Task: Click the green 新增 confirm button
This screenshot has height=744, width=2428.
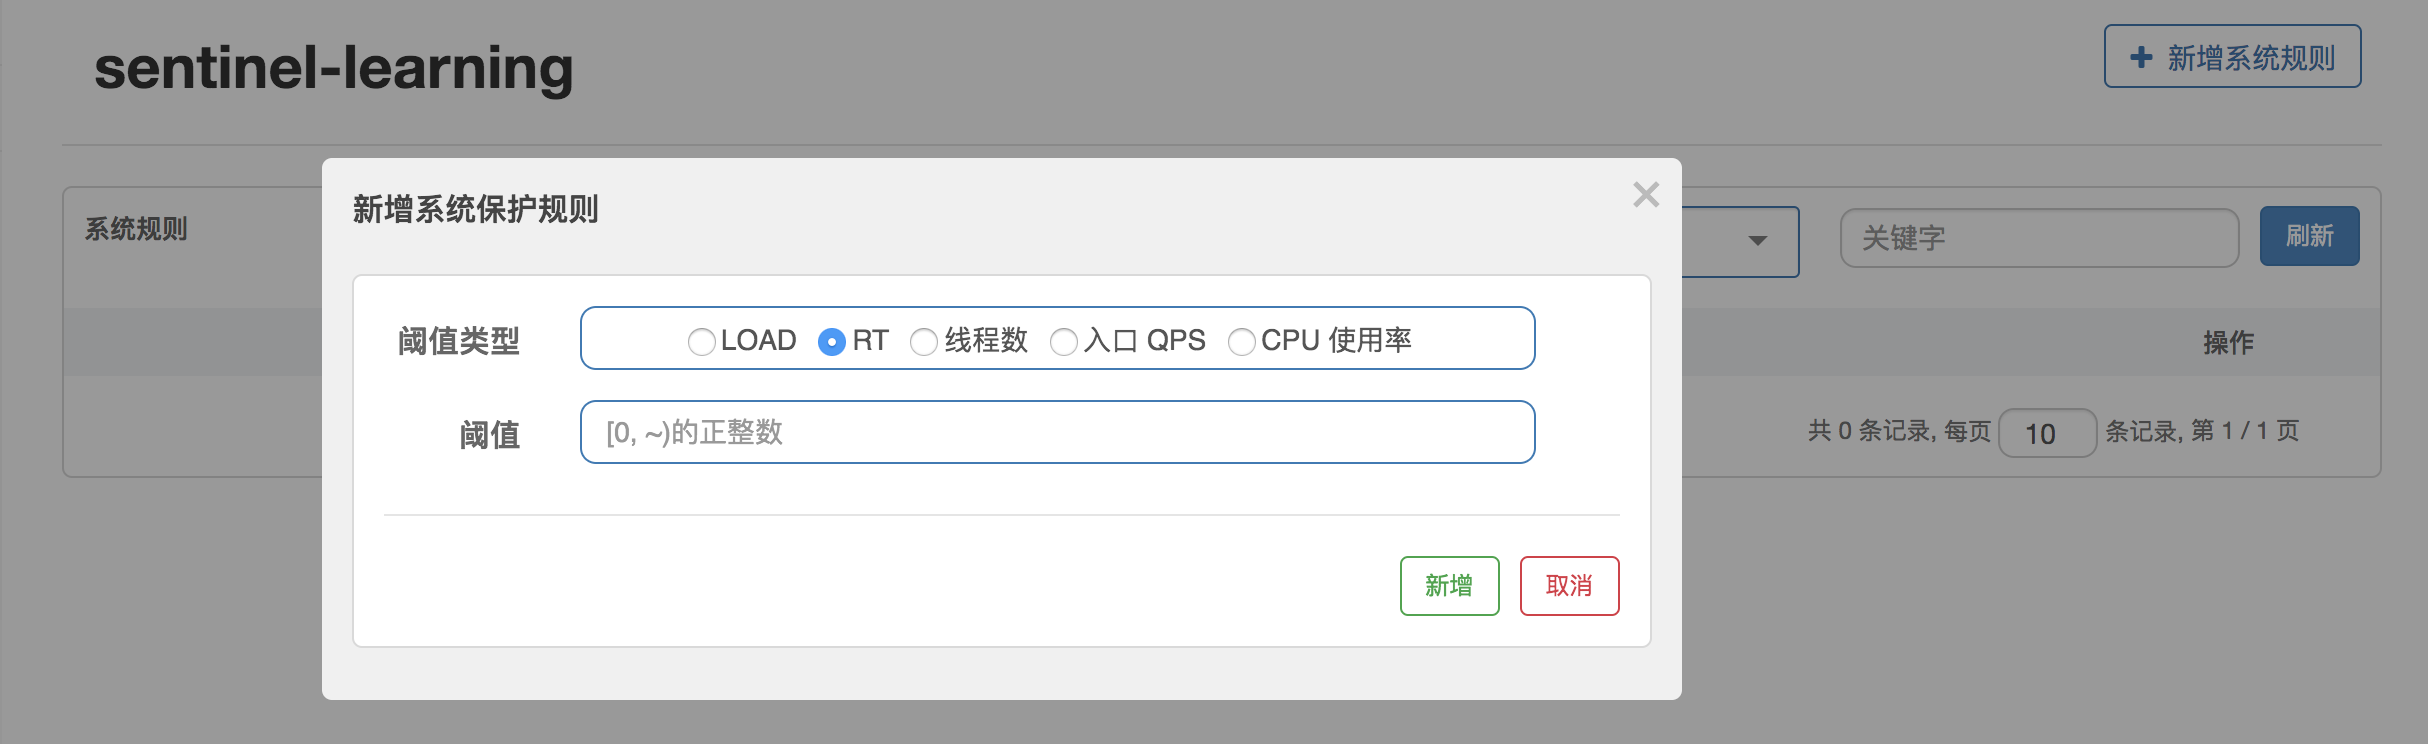Action: coord(1449,585)
